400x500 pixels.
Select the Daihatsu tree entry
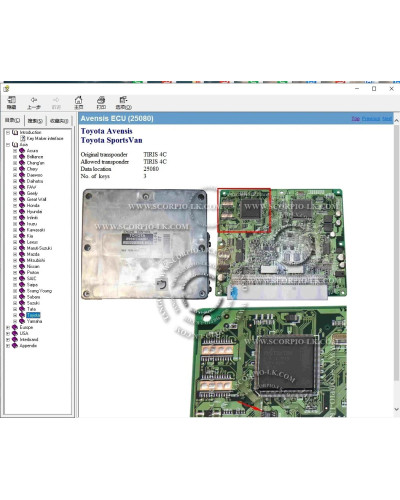pos(35,181)
